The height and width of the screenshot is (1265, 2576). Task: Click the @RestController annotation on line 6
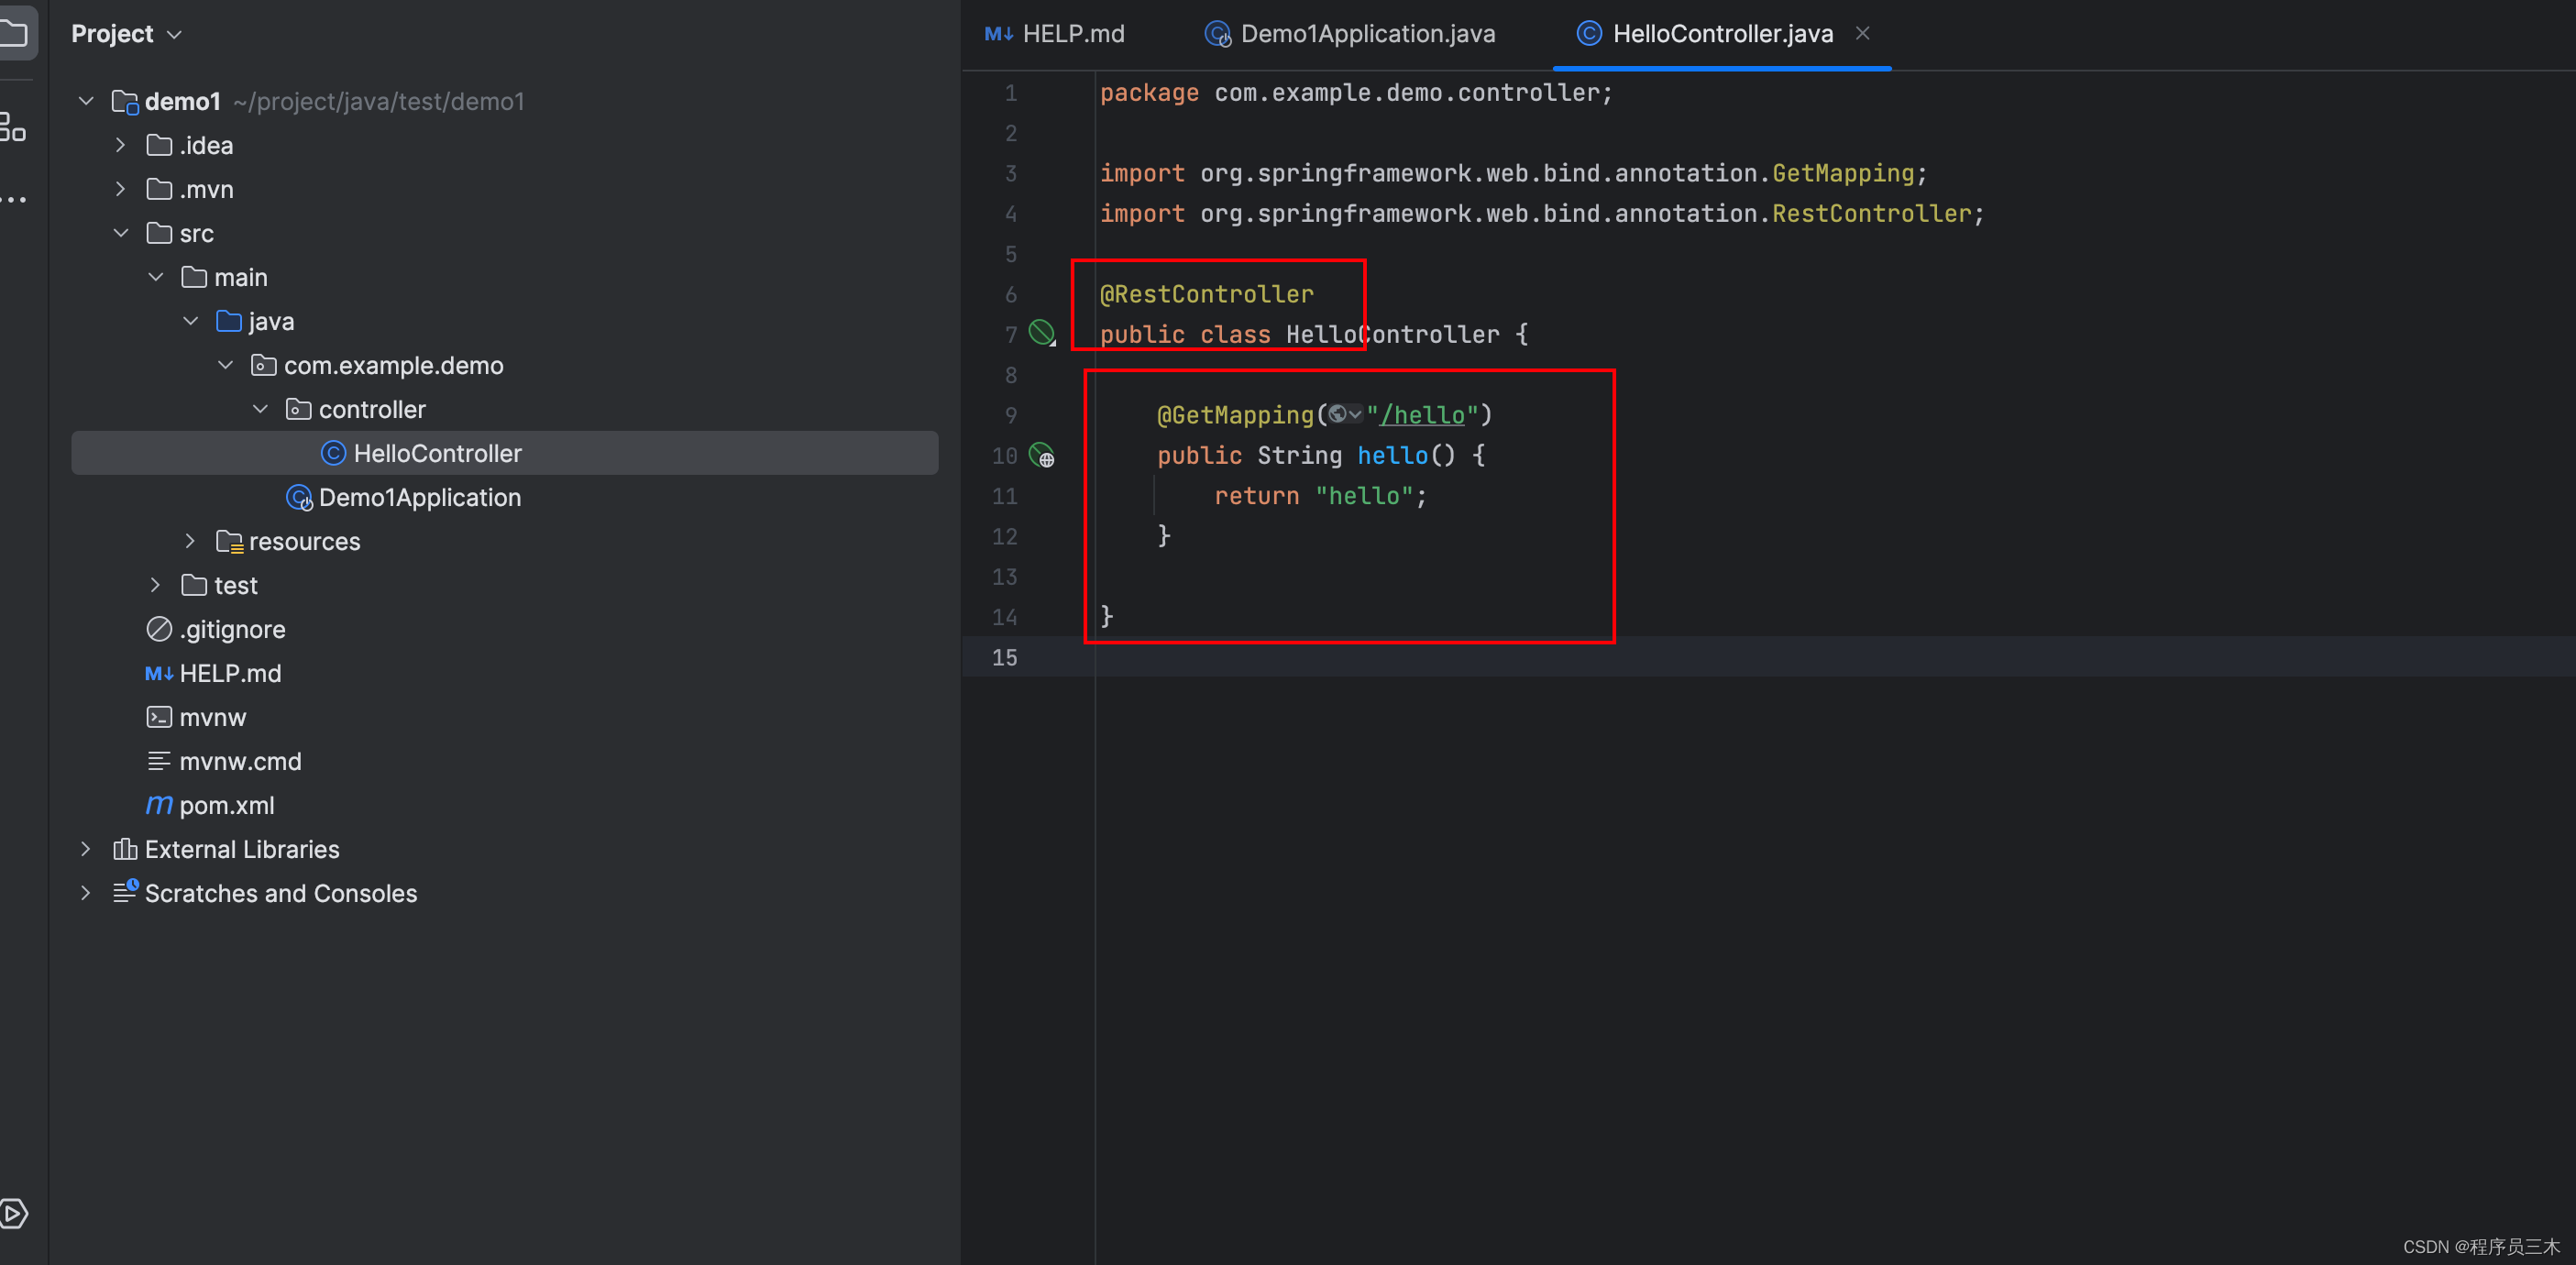click(1207, 294)
